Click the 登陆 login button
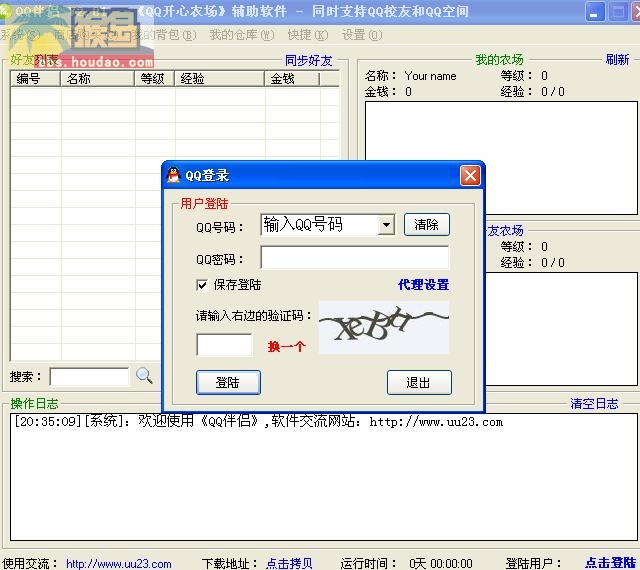 pyautogui.click(x=228, y=383)
